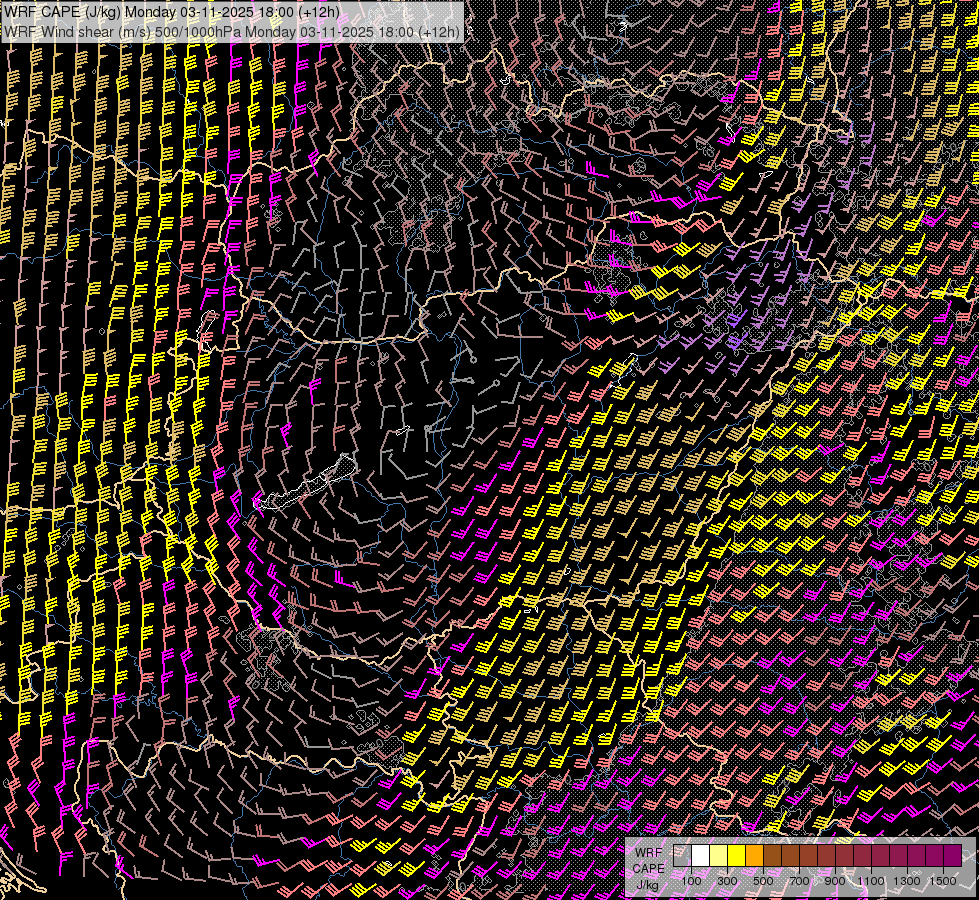This screenshot has width=979, height=900.
Task: Click the 1300 label on the legend
Action: click(x=907, y=881)
